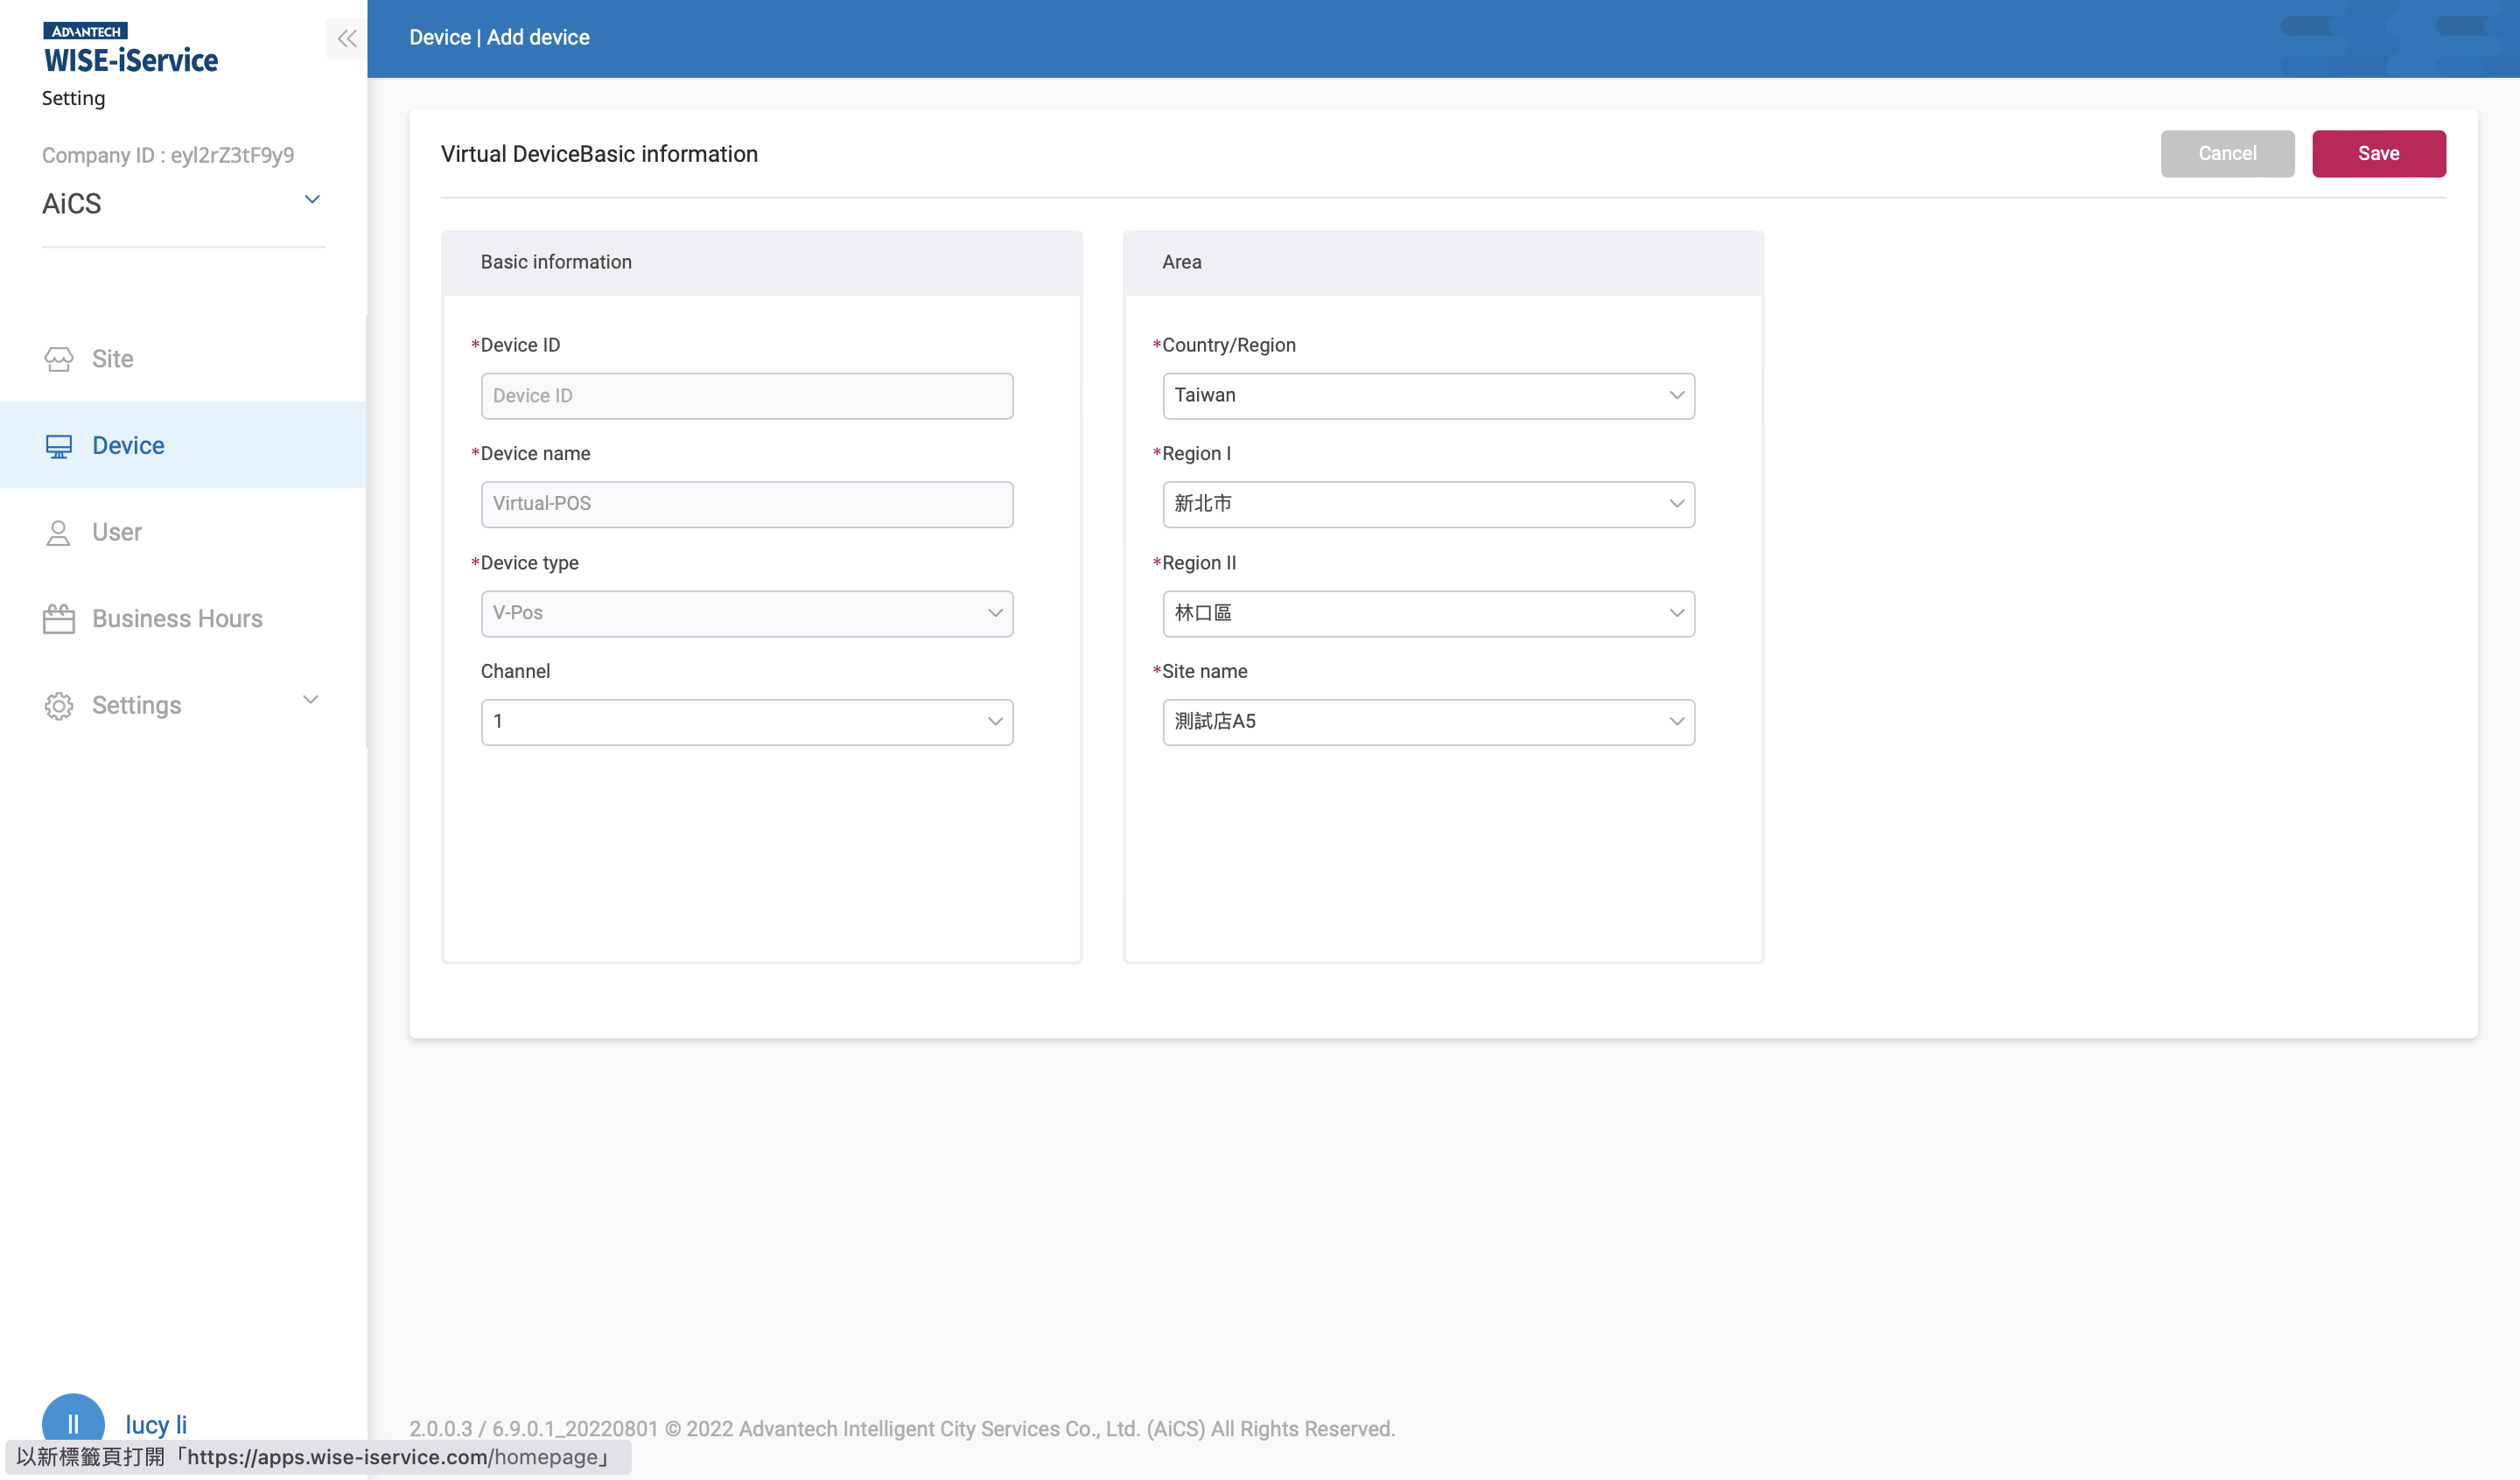The height and width of the screenshot is (1480, 2520).
Task: Click the Device name field showing Virtual-POS
Action: point(746,504)
